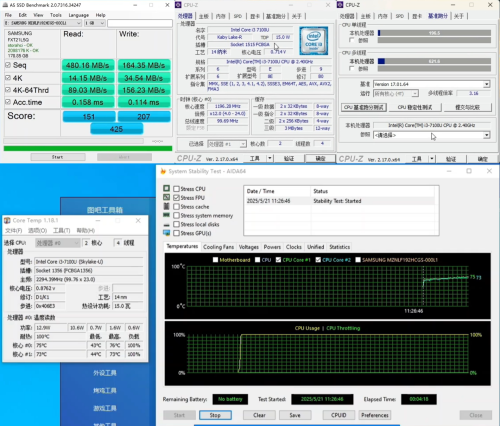Click Start in AS SSD Benchmark
Screen dimensions: 500x426
58,157
